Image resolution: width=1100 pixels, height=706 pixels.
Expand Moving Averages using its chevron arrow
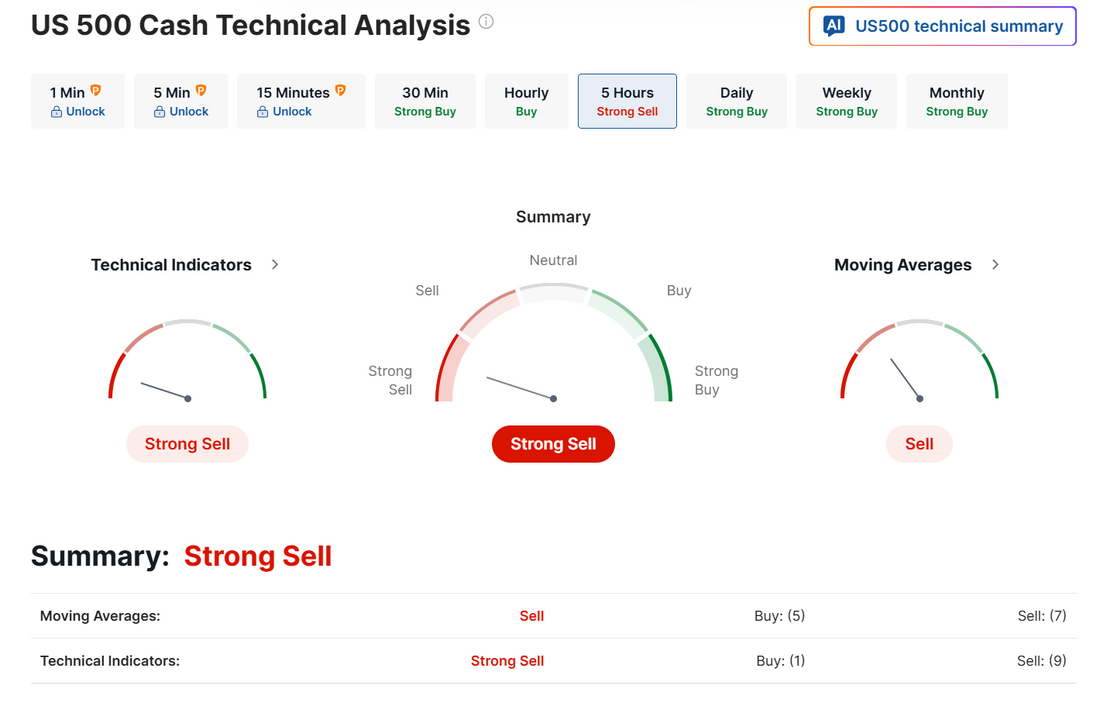(x=995, y=265)
